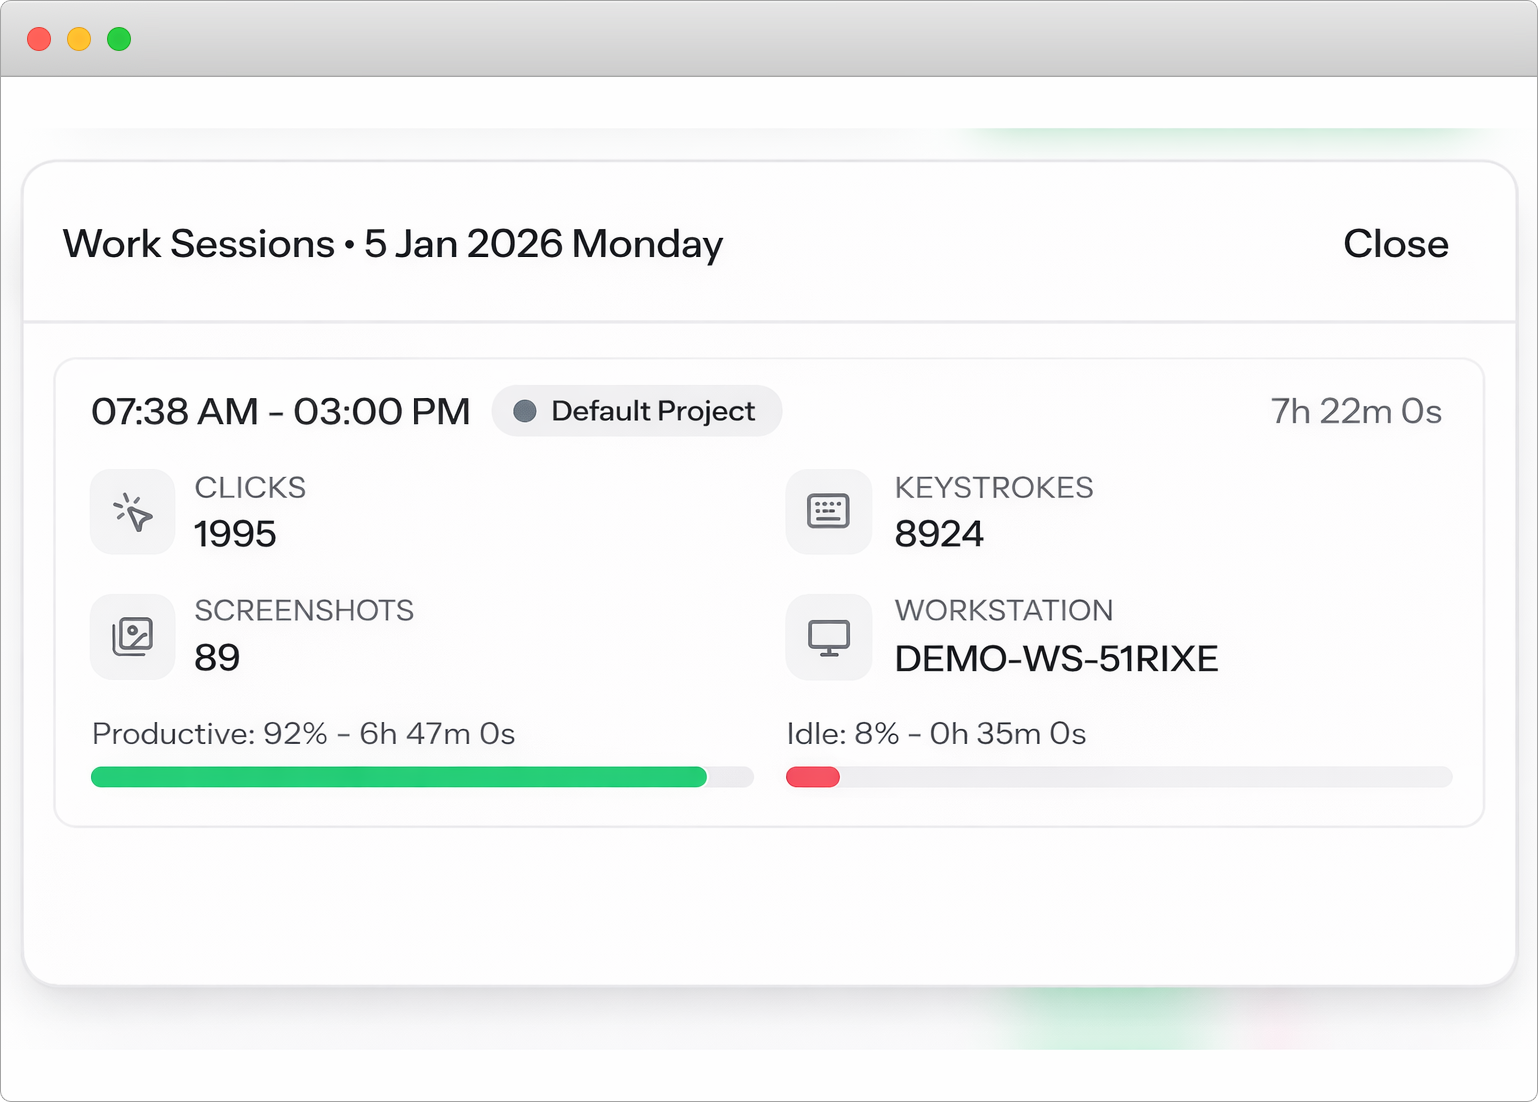Click the screenshots gallery icon
Image resolution: width=1538 pixels, height=1102 pixels.
pos(133,637)
